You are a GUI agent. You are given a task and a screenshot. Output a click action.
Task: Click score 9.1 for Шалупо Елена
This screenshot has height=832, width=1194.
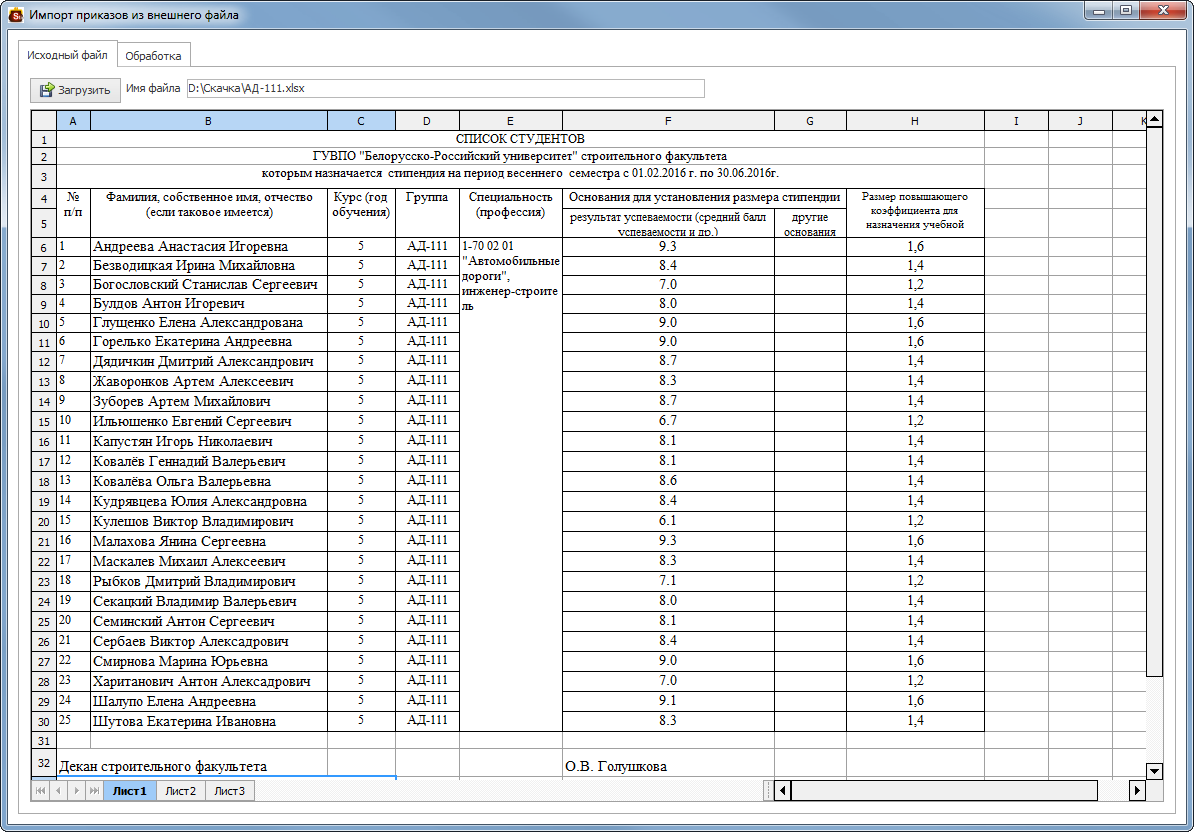pyautogui.click(x=668, y=700)
